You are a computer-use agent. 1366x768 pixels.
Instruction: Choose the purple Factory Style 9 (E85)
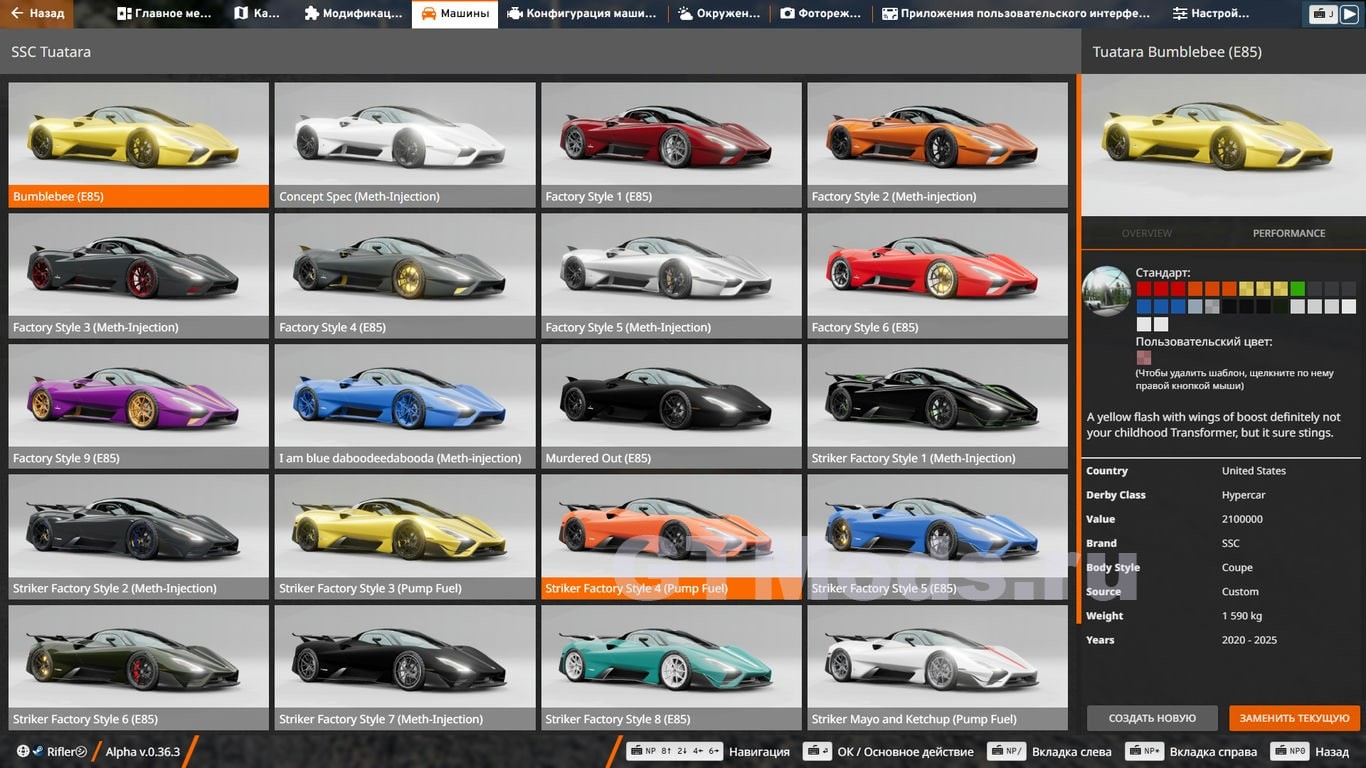coord(139,406)
